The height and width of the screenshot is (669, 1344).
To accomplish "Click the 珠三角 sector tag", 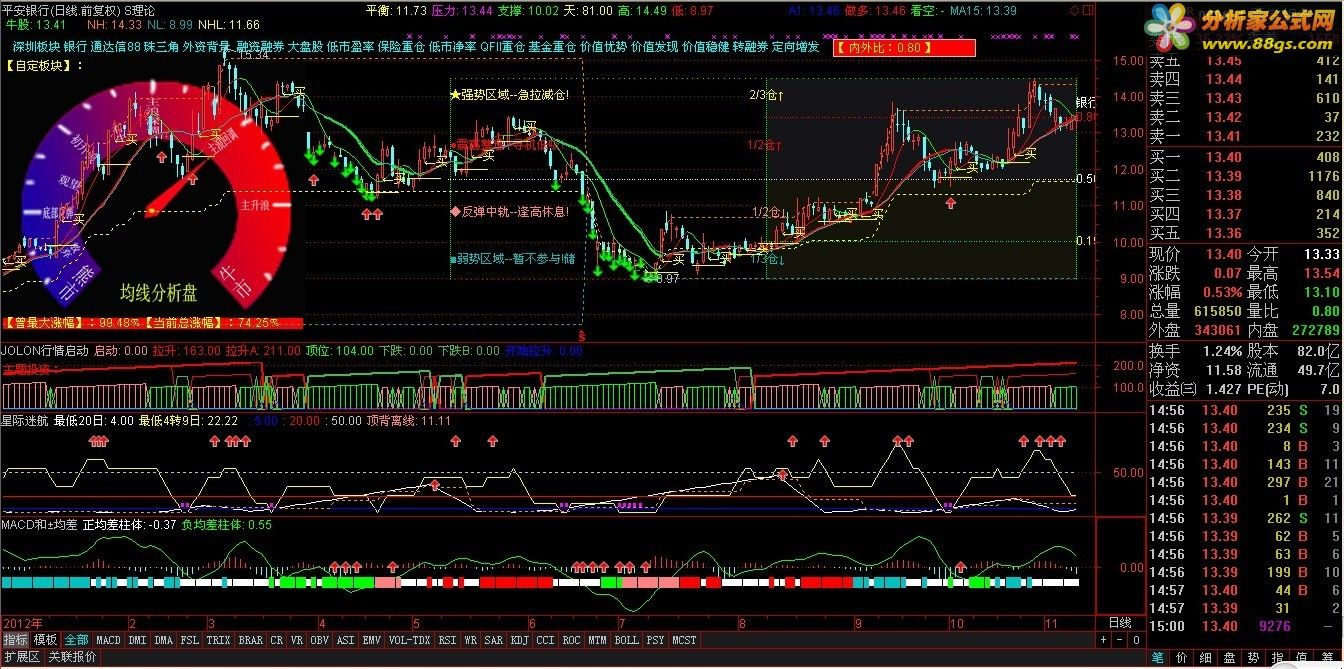I will point(161,46).
